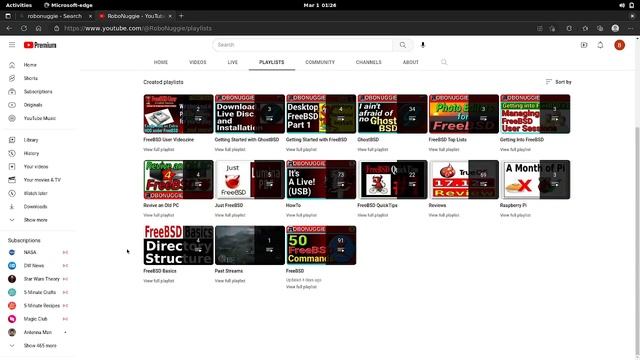Open the Activities overview

pyautogui.click(x=19, y=5)
